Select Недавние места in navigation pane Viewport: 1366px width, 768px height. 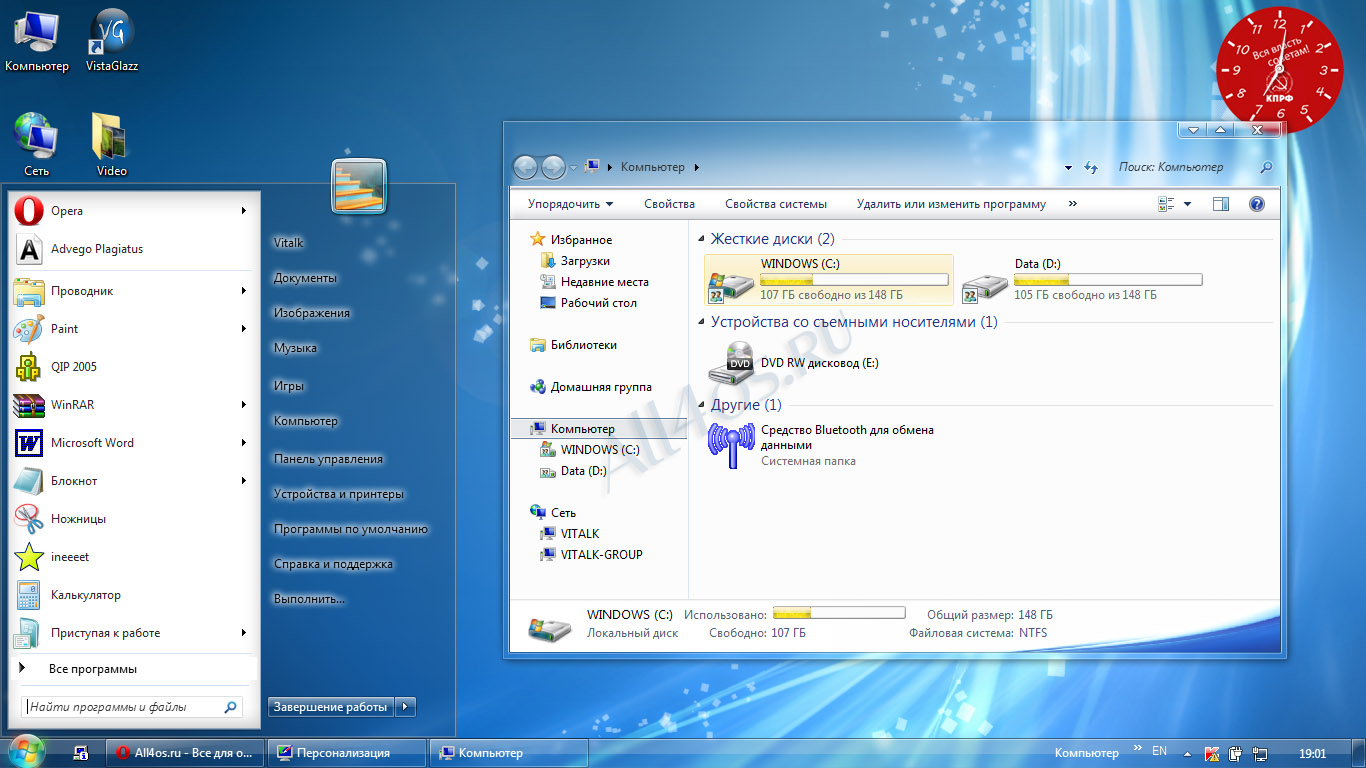click(x=594, y=282)
